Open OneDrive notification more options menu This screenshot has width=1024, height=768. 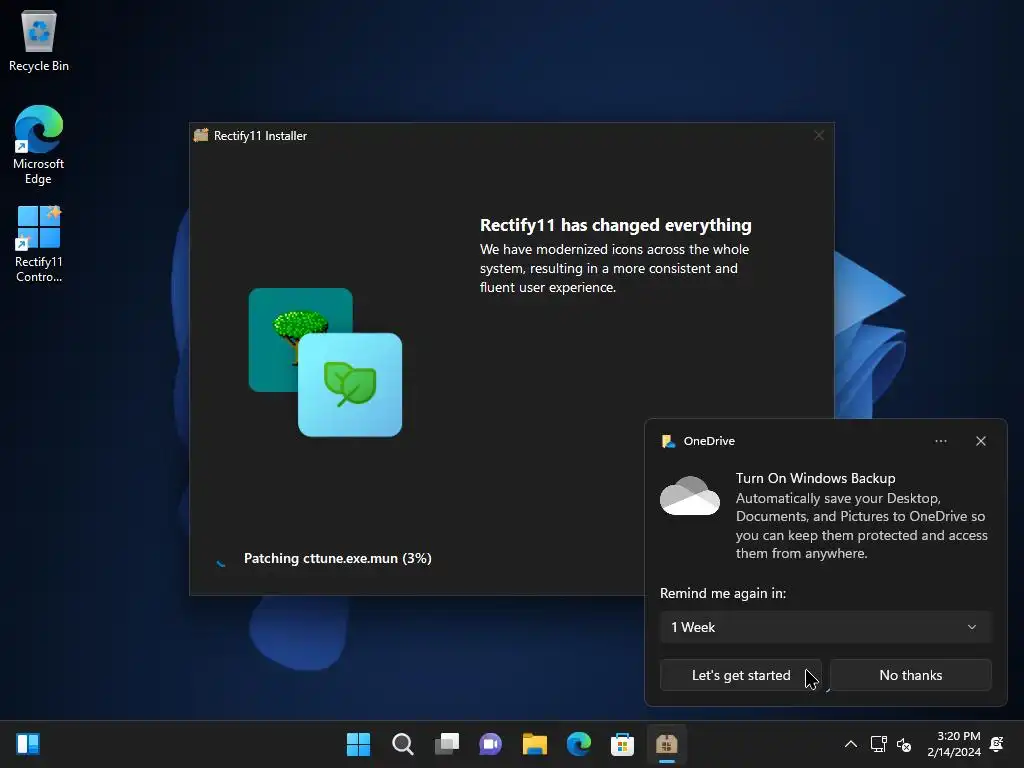coord(940,441)
